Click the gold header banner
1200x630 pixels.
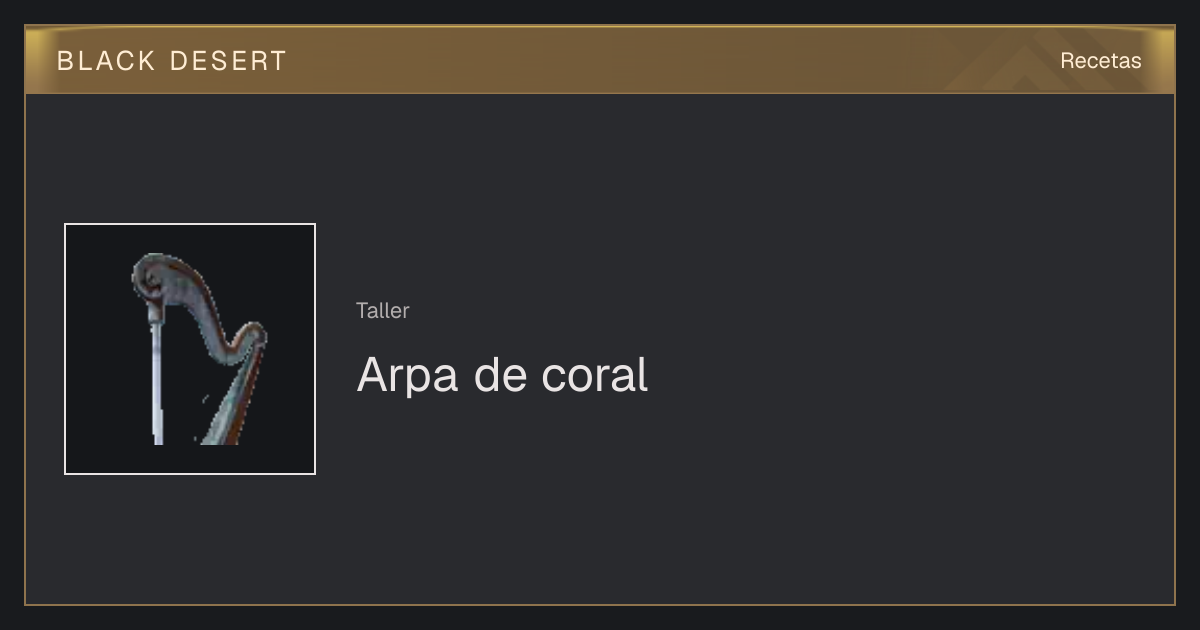[x=600, y=60]
